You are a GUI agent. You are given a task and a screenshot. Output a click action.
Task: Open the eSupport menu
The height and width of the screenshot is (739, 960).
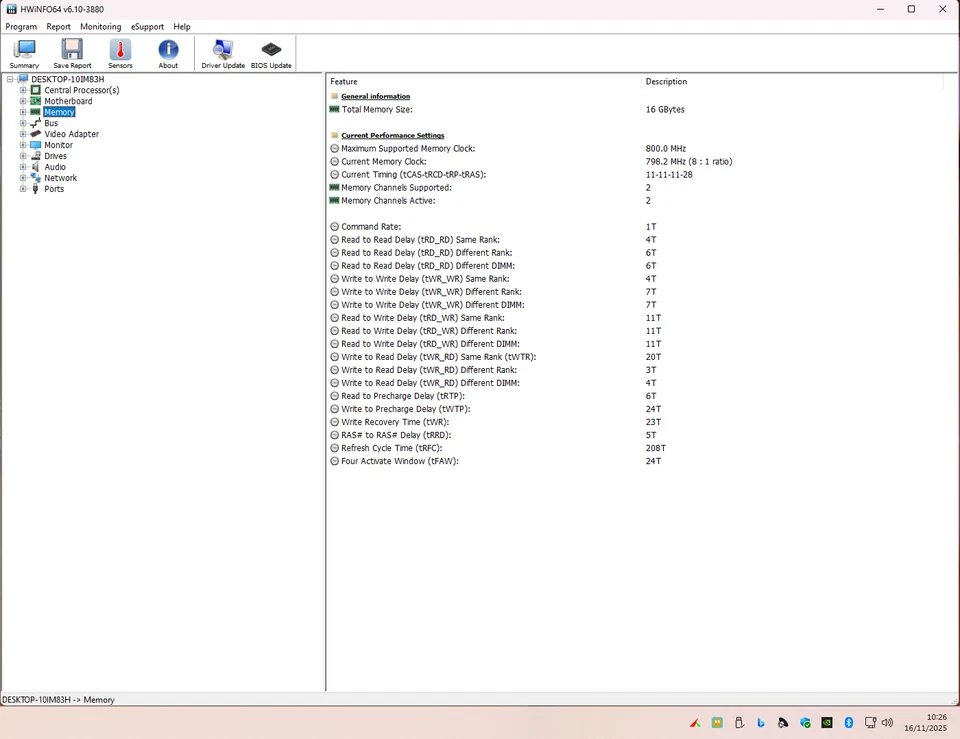[147, 27]
